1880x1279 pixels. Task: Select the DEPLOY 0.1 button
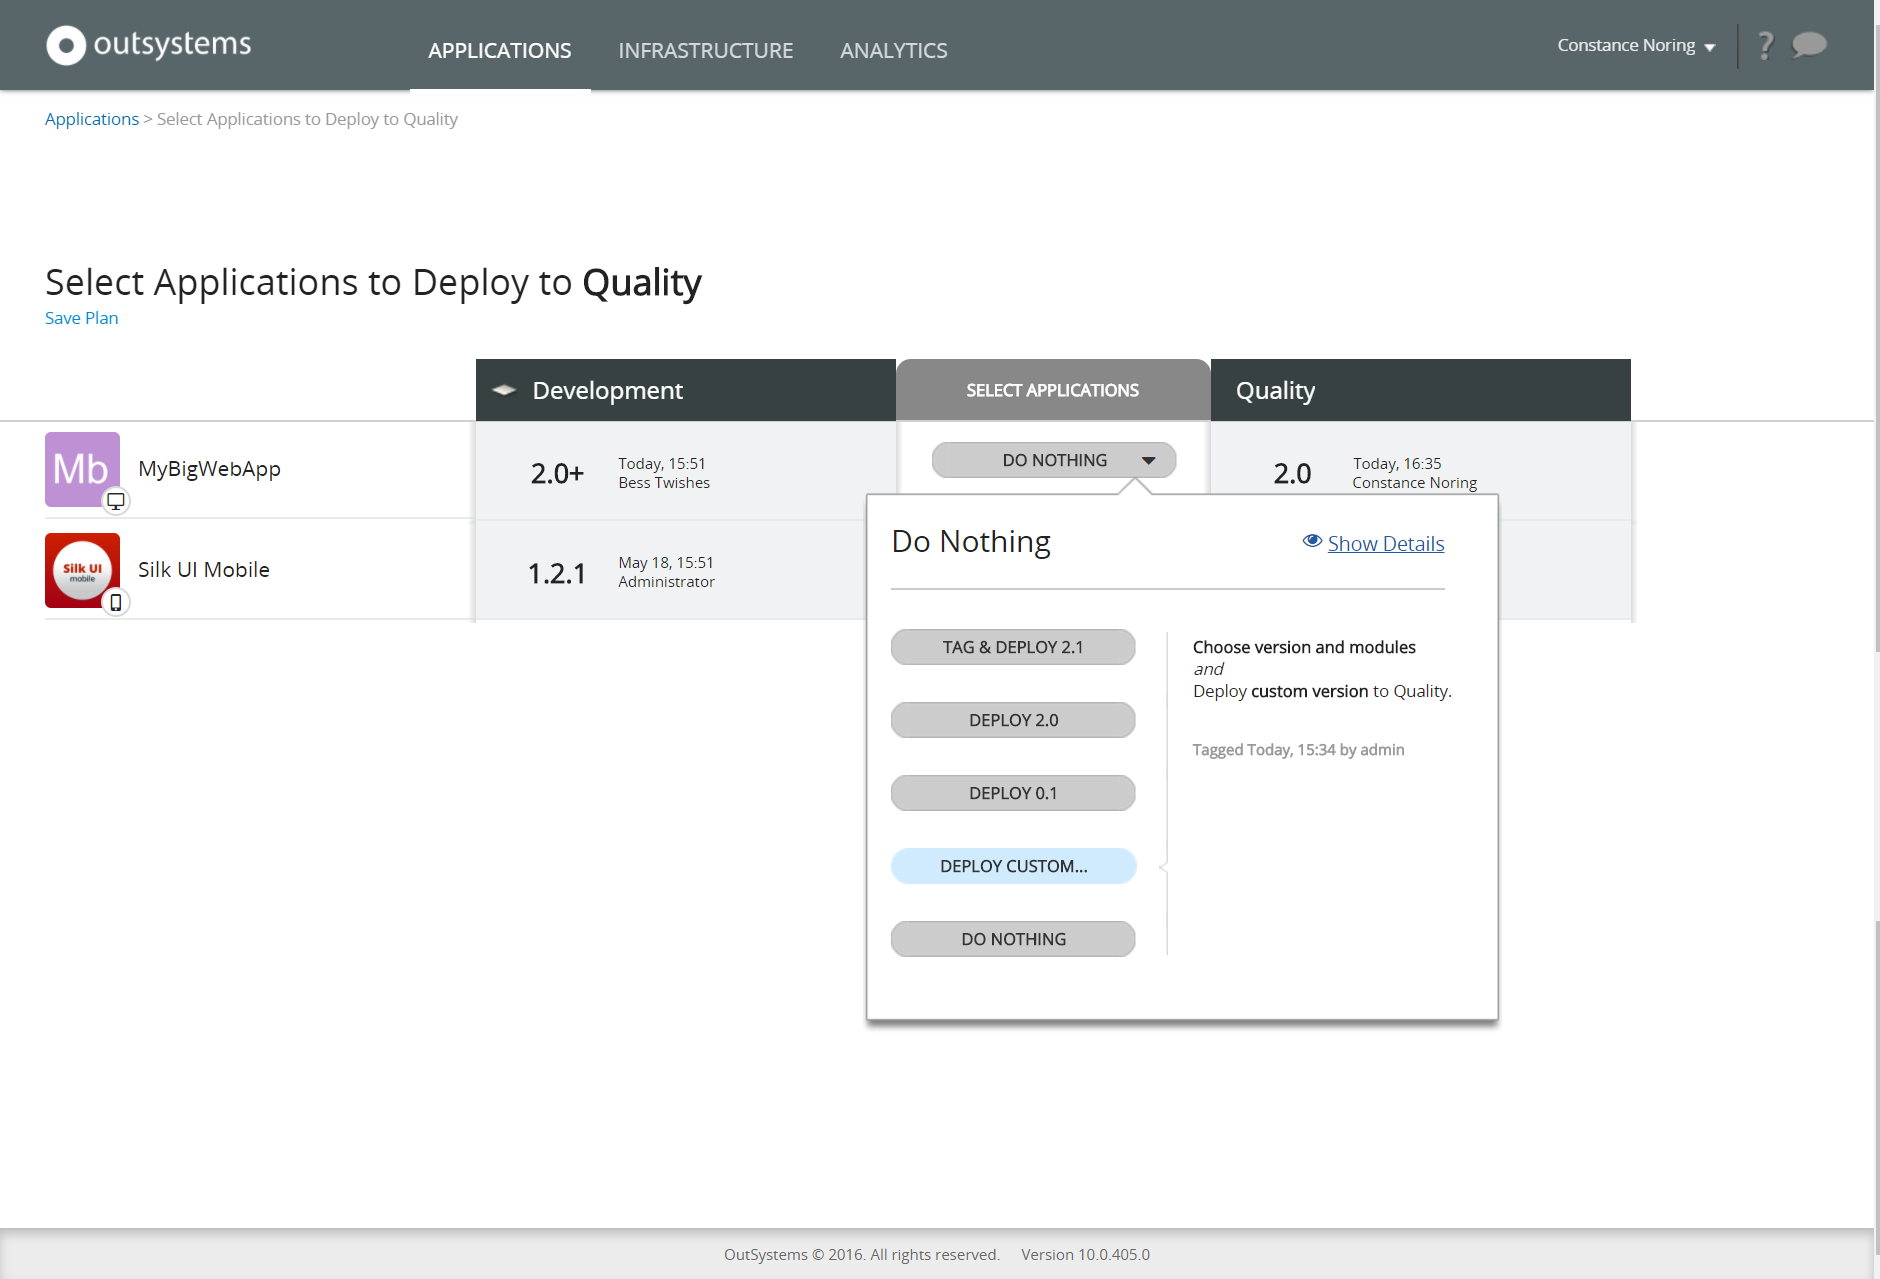tap(1013, 792)
